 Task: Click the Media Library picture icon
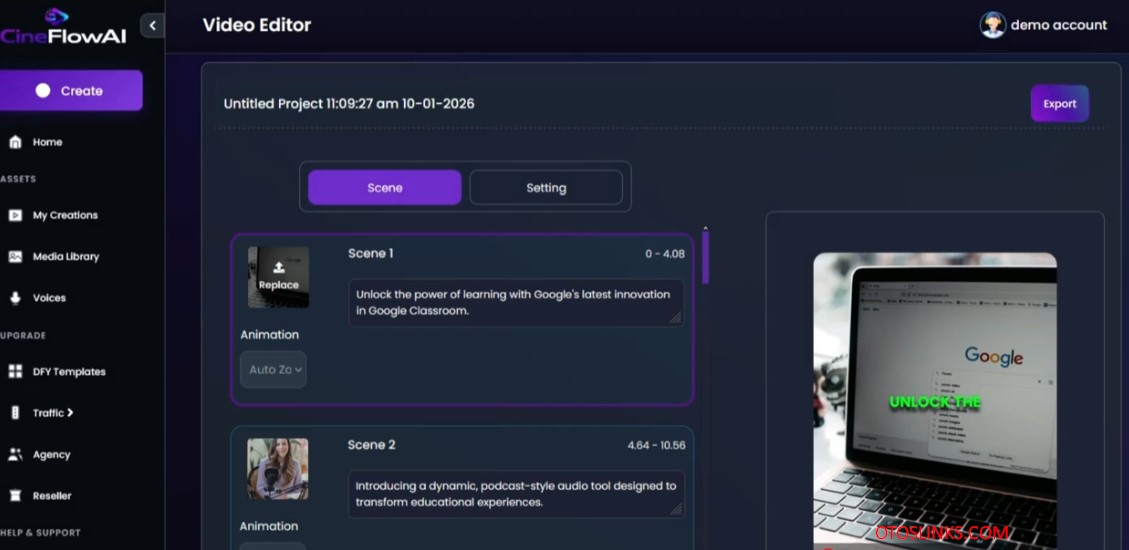click(x=15, y=256)
